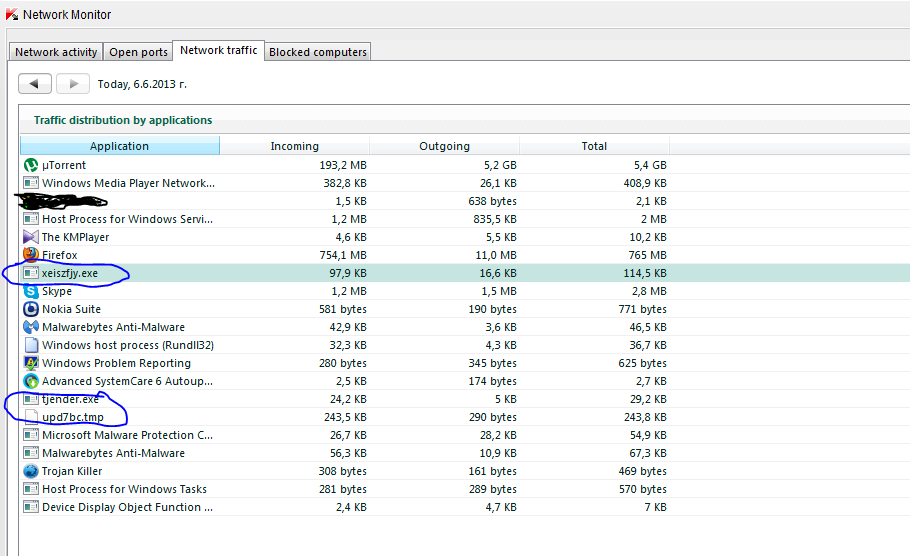Image resolution: width=910 pixels, height=556 pixels.
Task: Sort by the Application column header
Action: 120,146
